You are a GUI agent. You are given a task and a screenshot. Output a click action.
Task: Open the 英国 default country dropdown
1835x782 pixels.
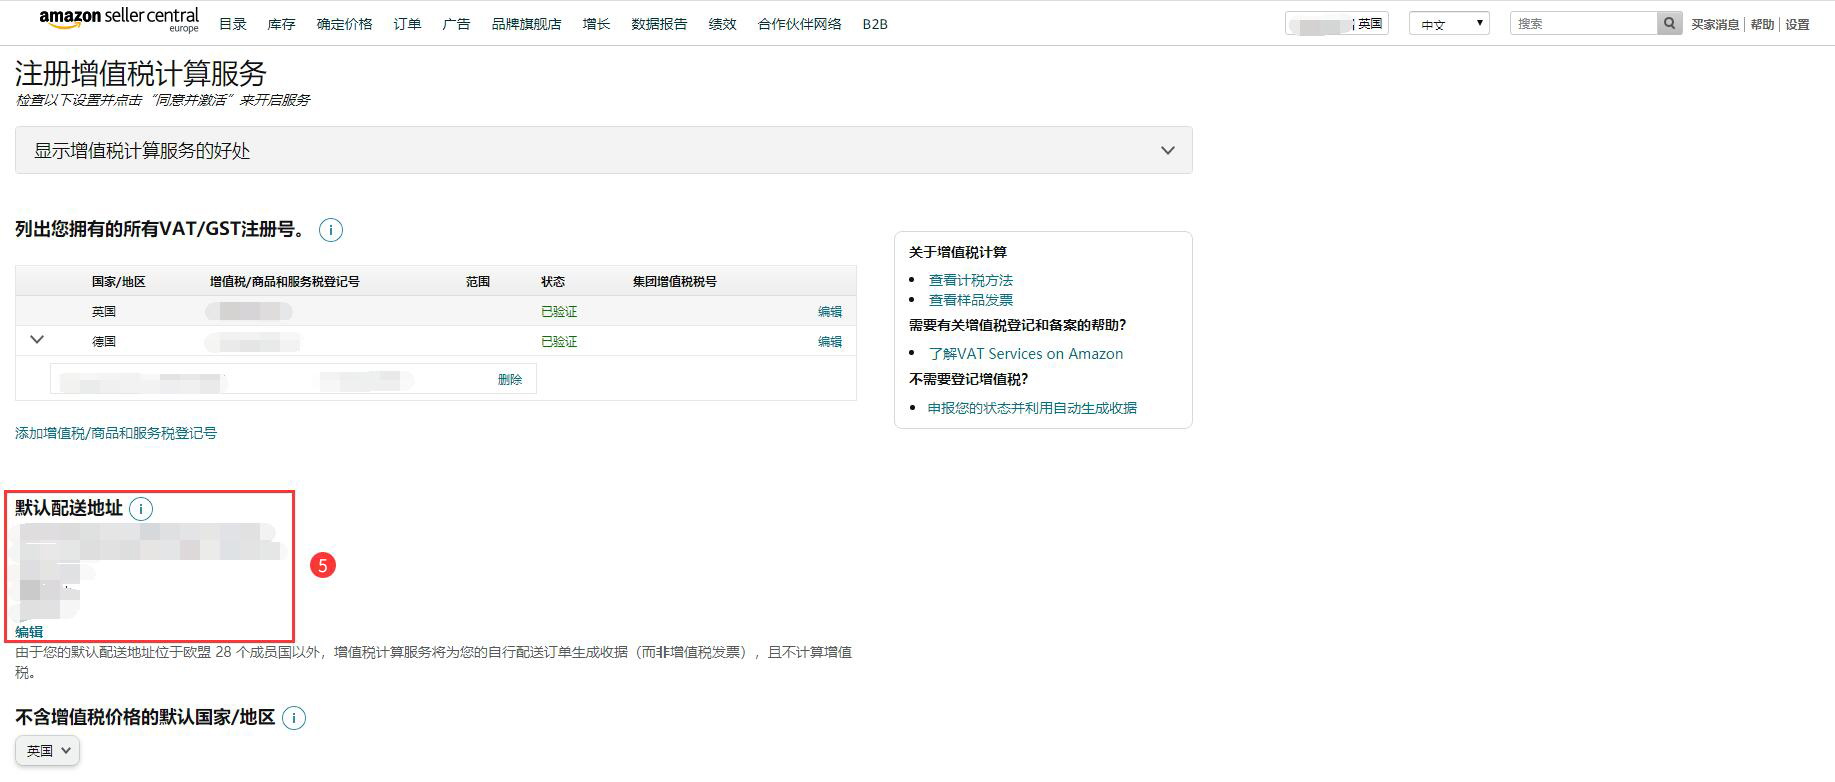(48, 750)
